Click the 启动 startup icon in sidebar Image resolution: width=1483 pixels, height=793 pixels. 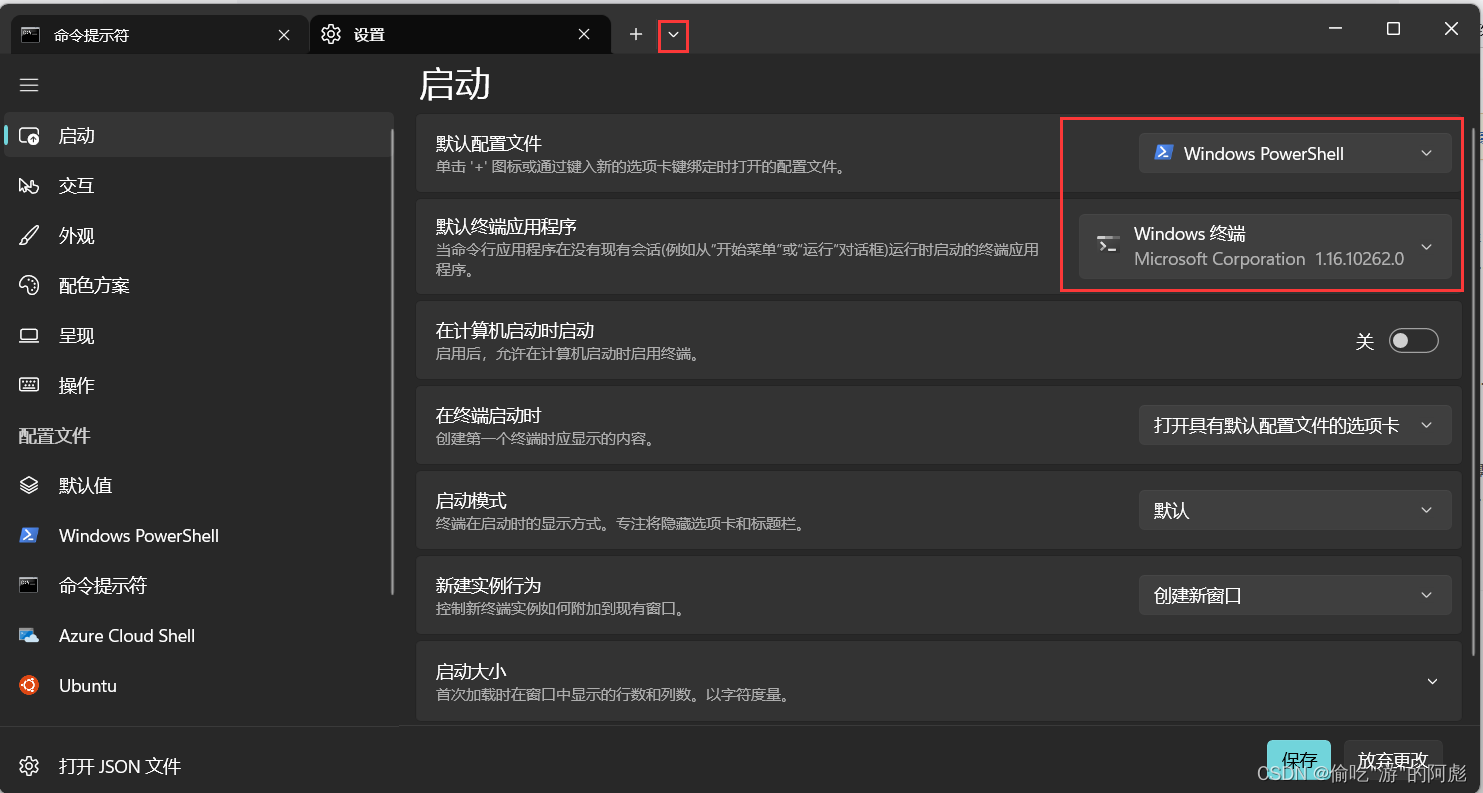(x=29, y=136)
